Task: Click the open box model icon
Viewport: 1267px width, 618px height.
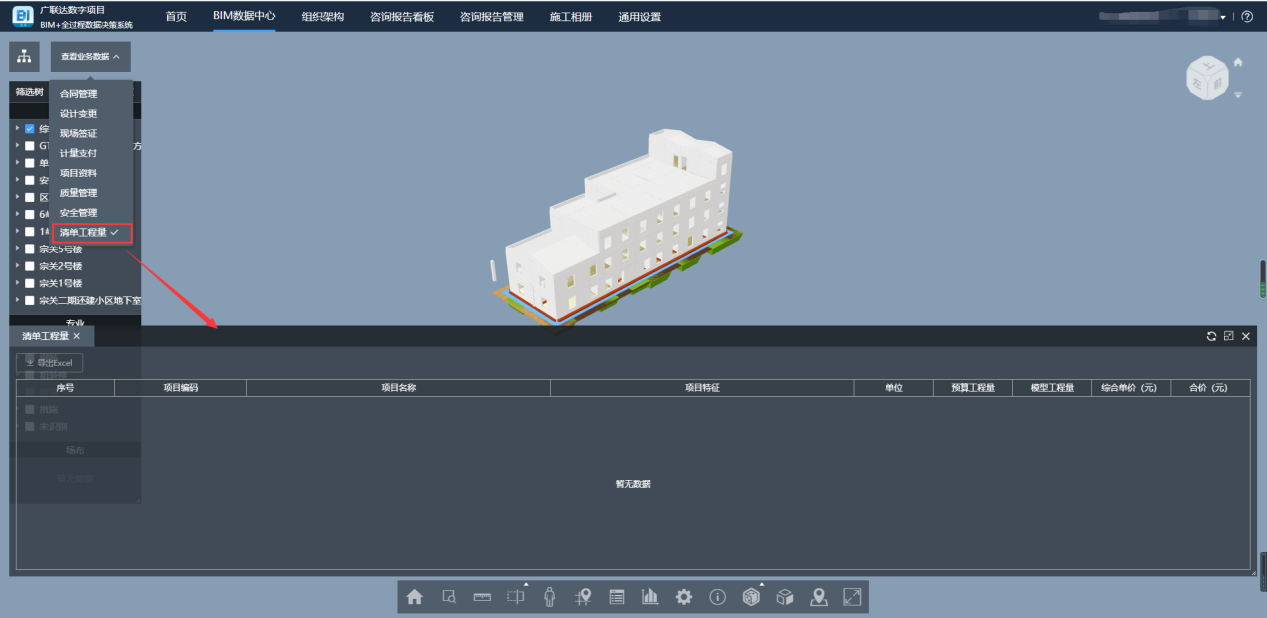Action: coord(785,597)
